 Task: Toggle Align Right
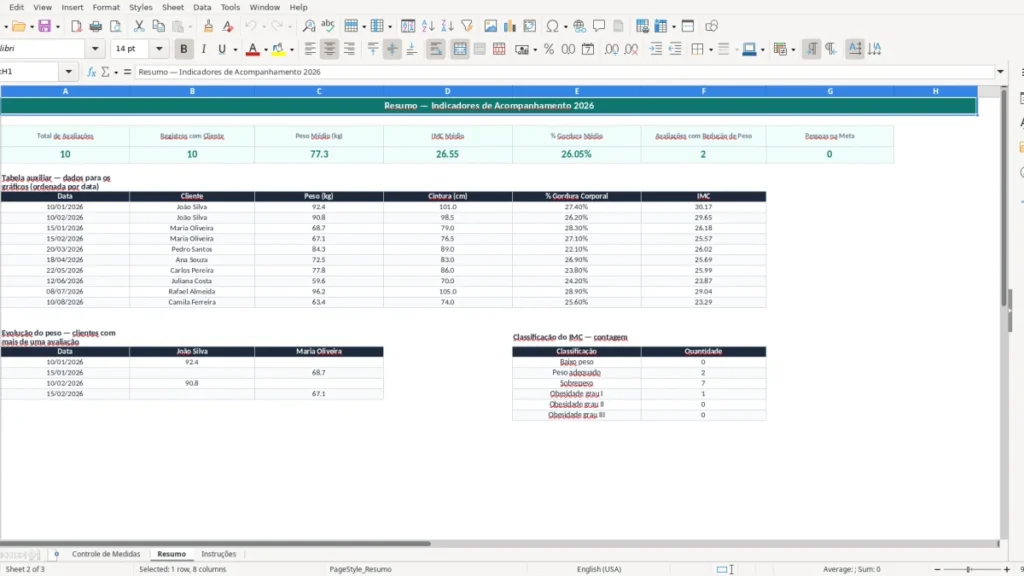pyautogui.click(x=349, y=49)
